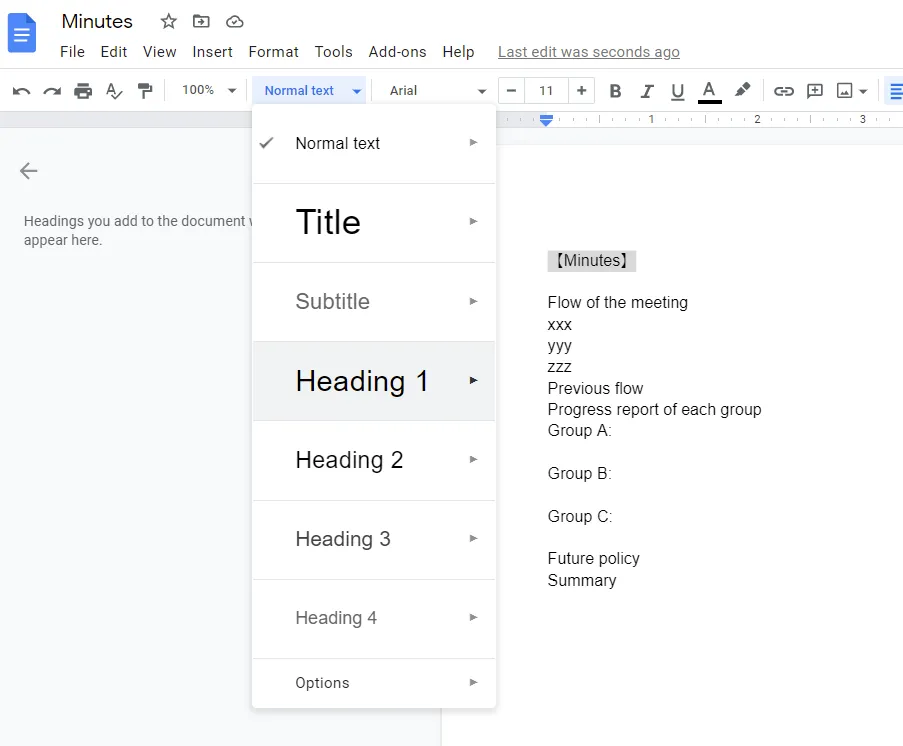Toggle underline formatting
The width and height of the screenshot is (903, 746).
677,91
